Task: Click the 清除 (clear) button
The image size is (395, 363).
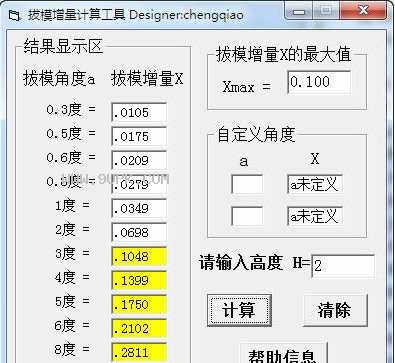Action: click(x=335, y=310)
